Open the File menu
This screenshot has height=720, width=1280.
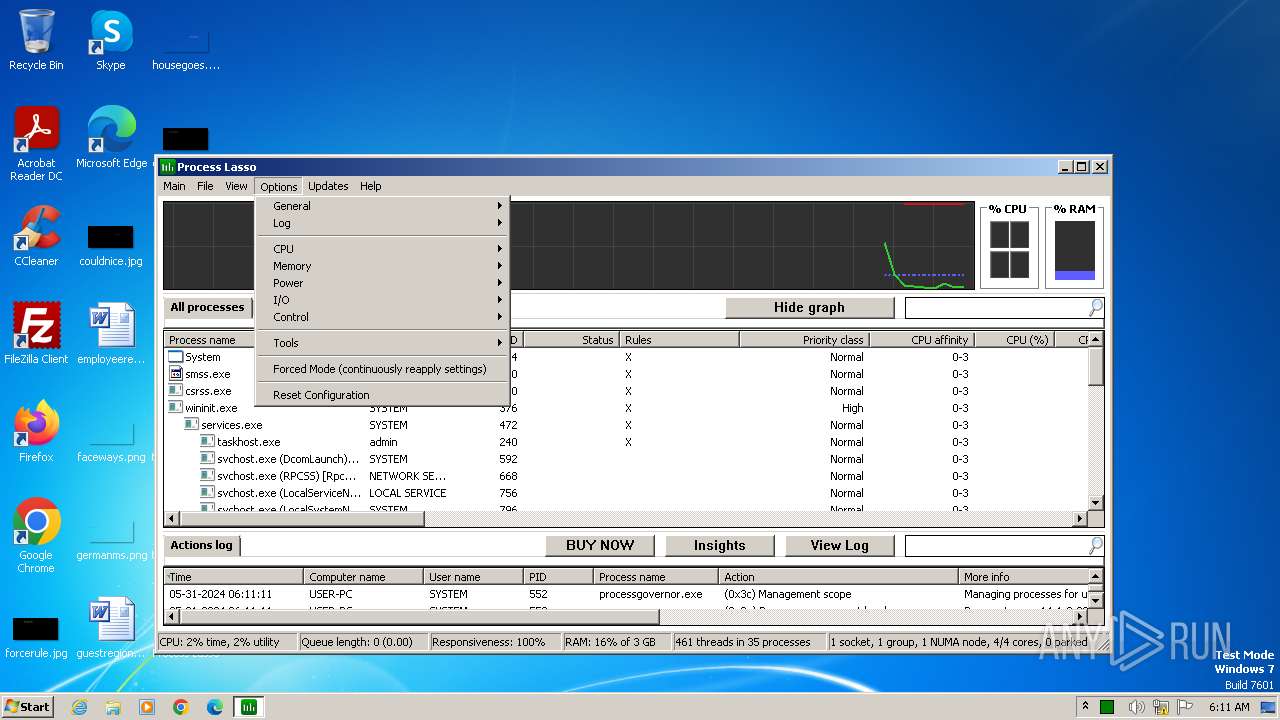coord(205,186)
